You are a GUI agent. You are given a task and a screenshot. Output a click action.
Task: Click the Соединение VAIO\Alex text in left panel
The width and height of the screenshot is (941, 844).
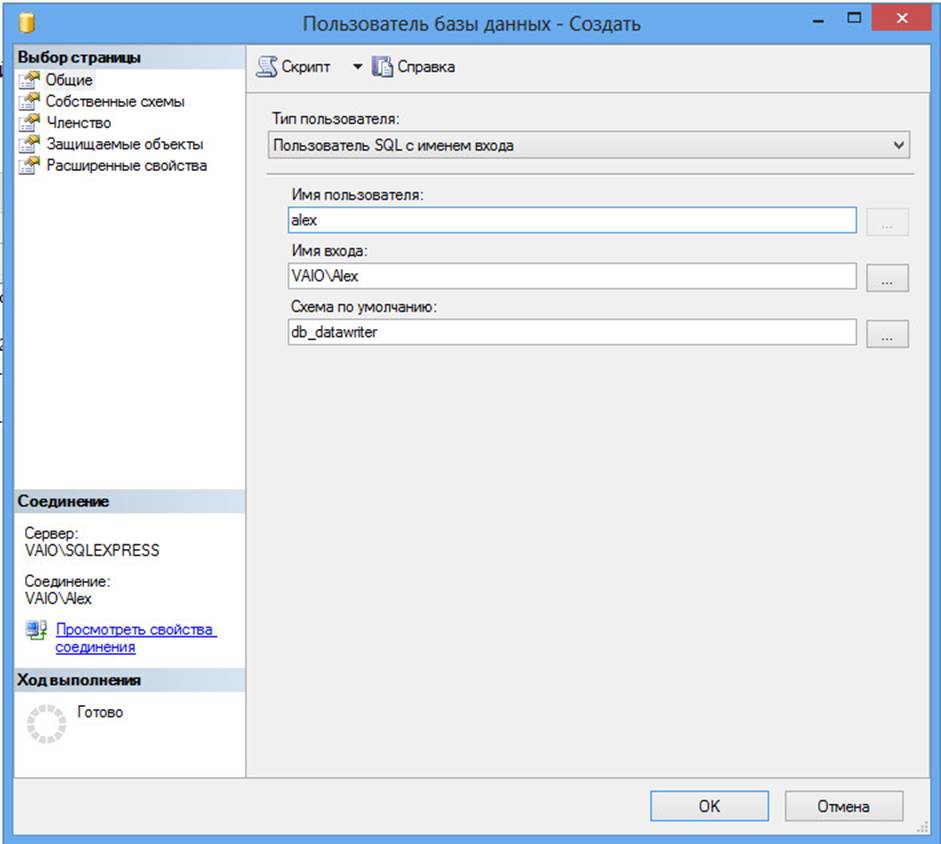58,598
